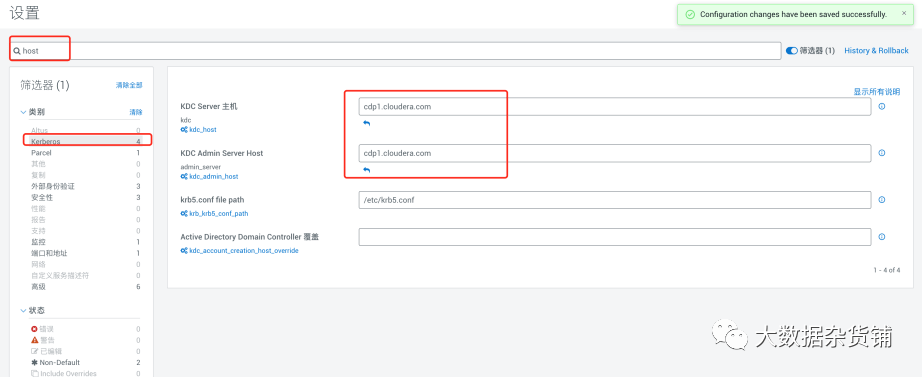This screenshot has height=377, width=922.
Task: Select 高级 category filter
Action: tap(85, 286)
